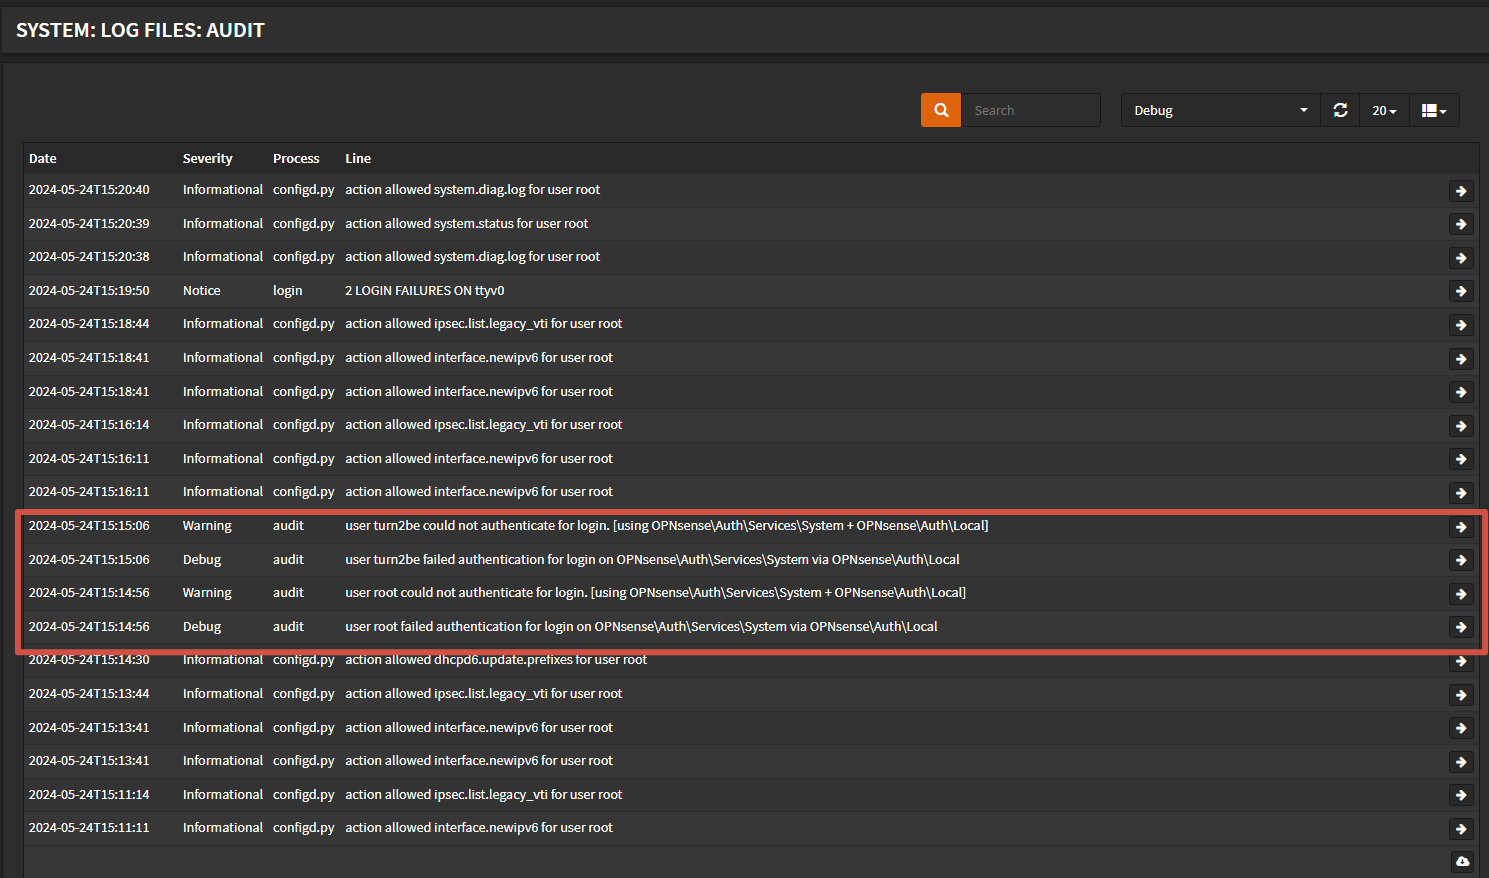This screenshot has height=878, width=1489.
Task: Click the turn2be could not authenticate line
Action: (x=667, y=525)
